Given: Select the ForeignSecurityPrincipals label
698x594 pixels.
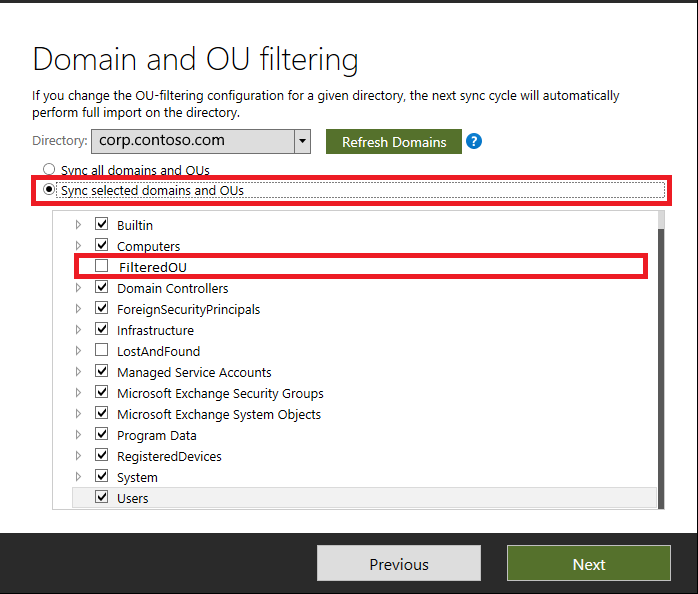Looking at the screenshot, I should (x=189, y=309).
